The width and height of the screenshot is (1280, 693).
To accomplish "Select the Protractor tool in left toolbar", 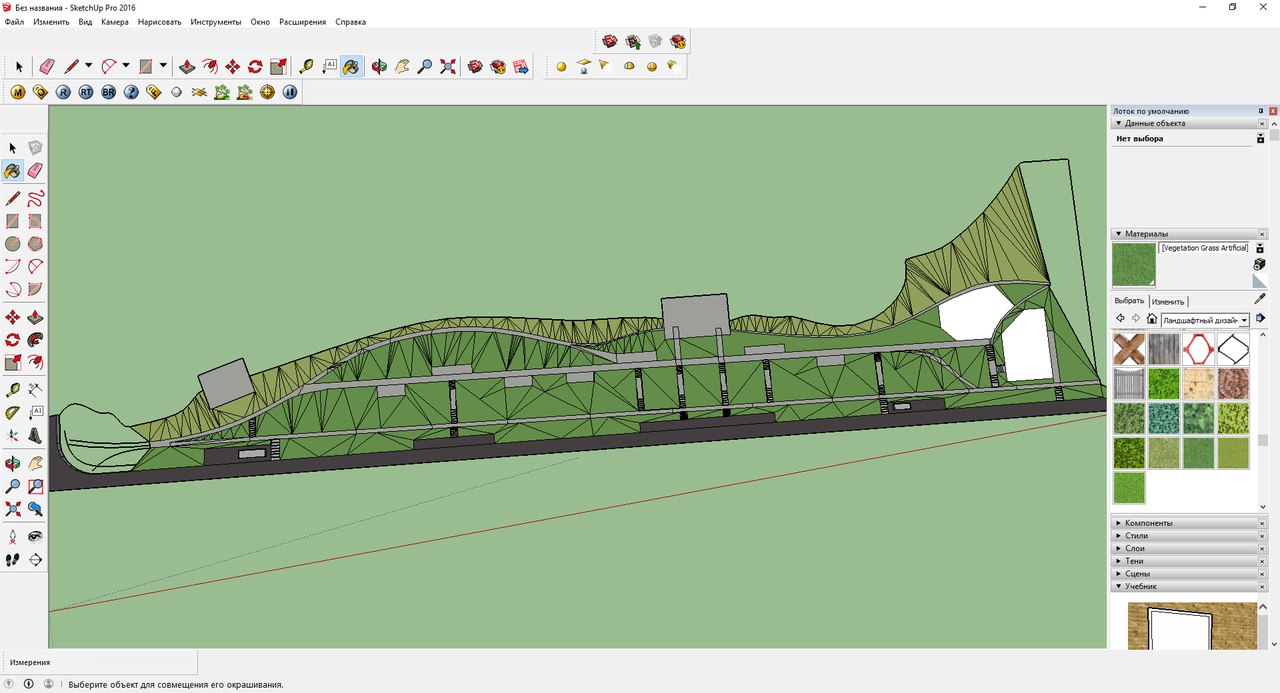I will pyautogui.click(x=13, y=413).
